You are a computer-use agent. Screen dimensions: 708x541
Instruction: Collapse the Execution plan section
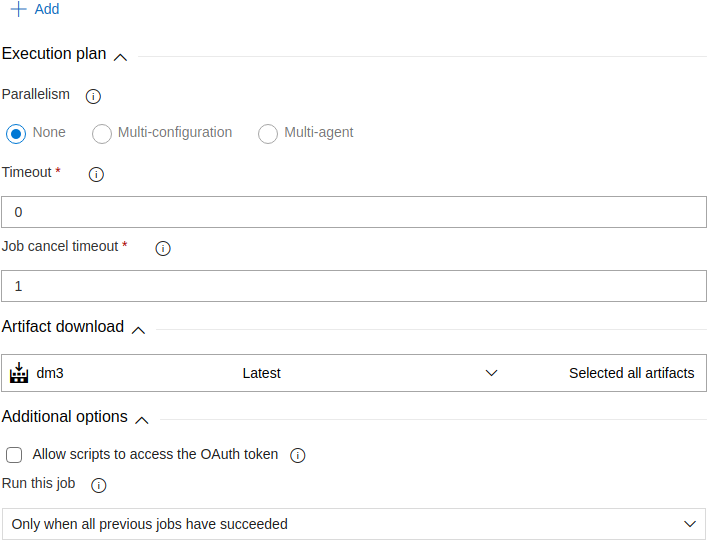click(121, 57)
